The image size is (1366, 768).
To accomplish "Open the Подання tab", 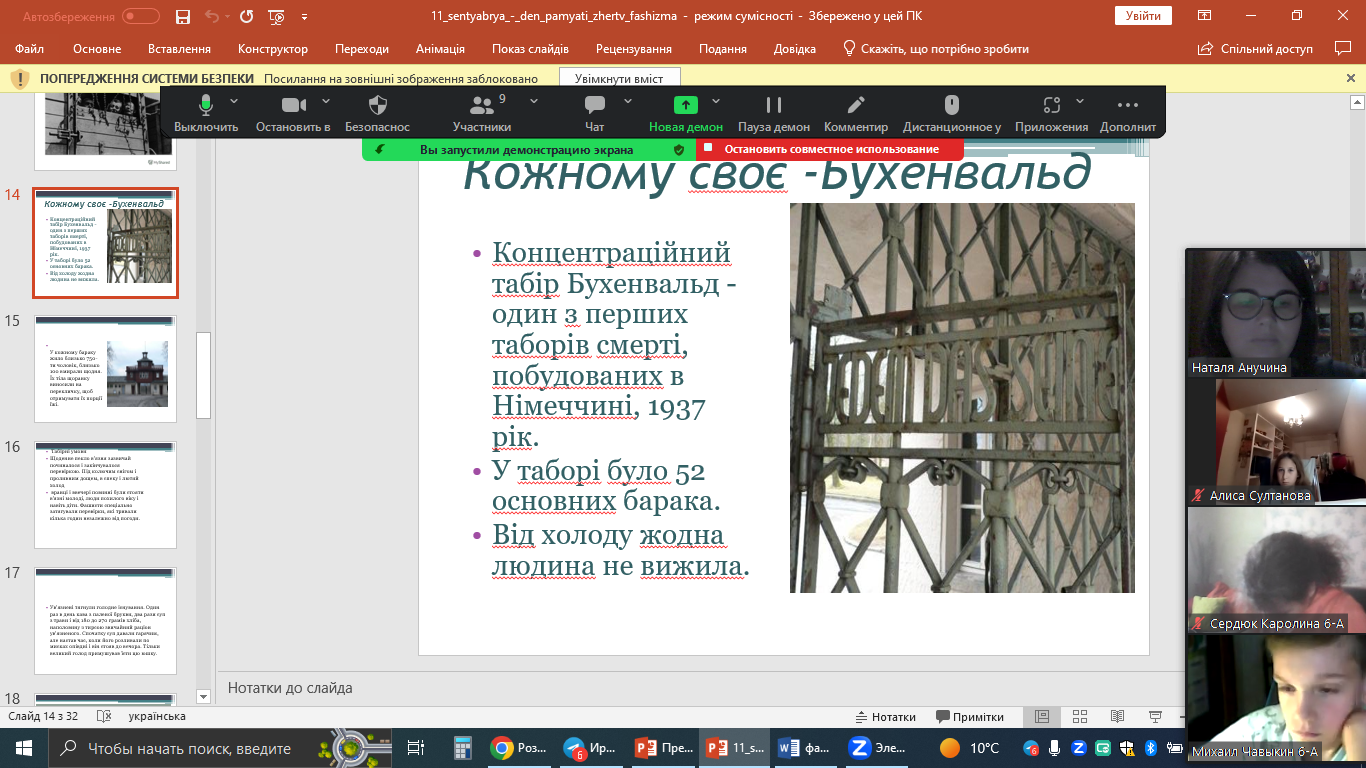I will [x=723, y=49].
